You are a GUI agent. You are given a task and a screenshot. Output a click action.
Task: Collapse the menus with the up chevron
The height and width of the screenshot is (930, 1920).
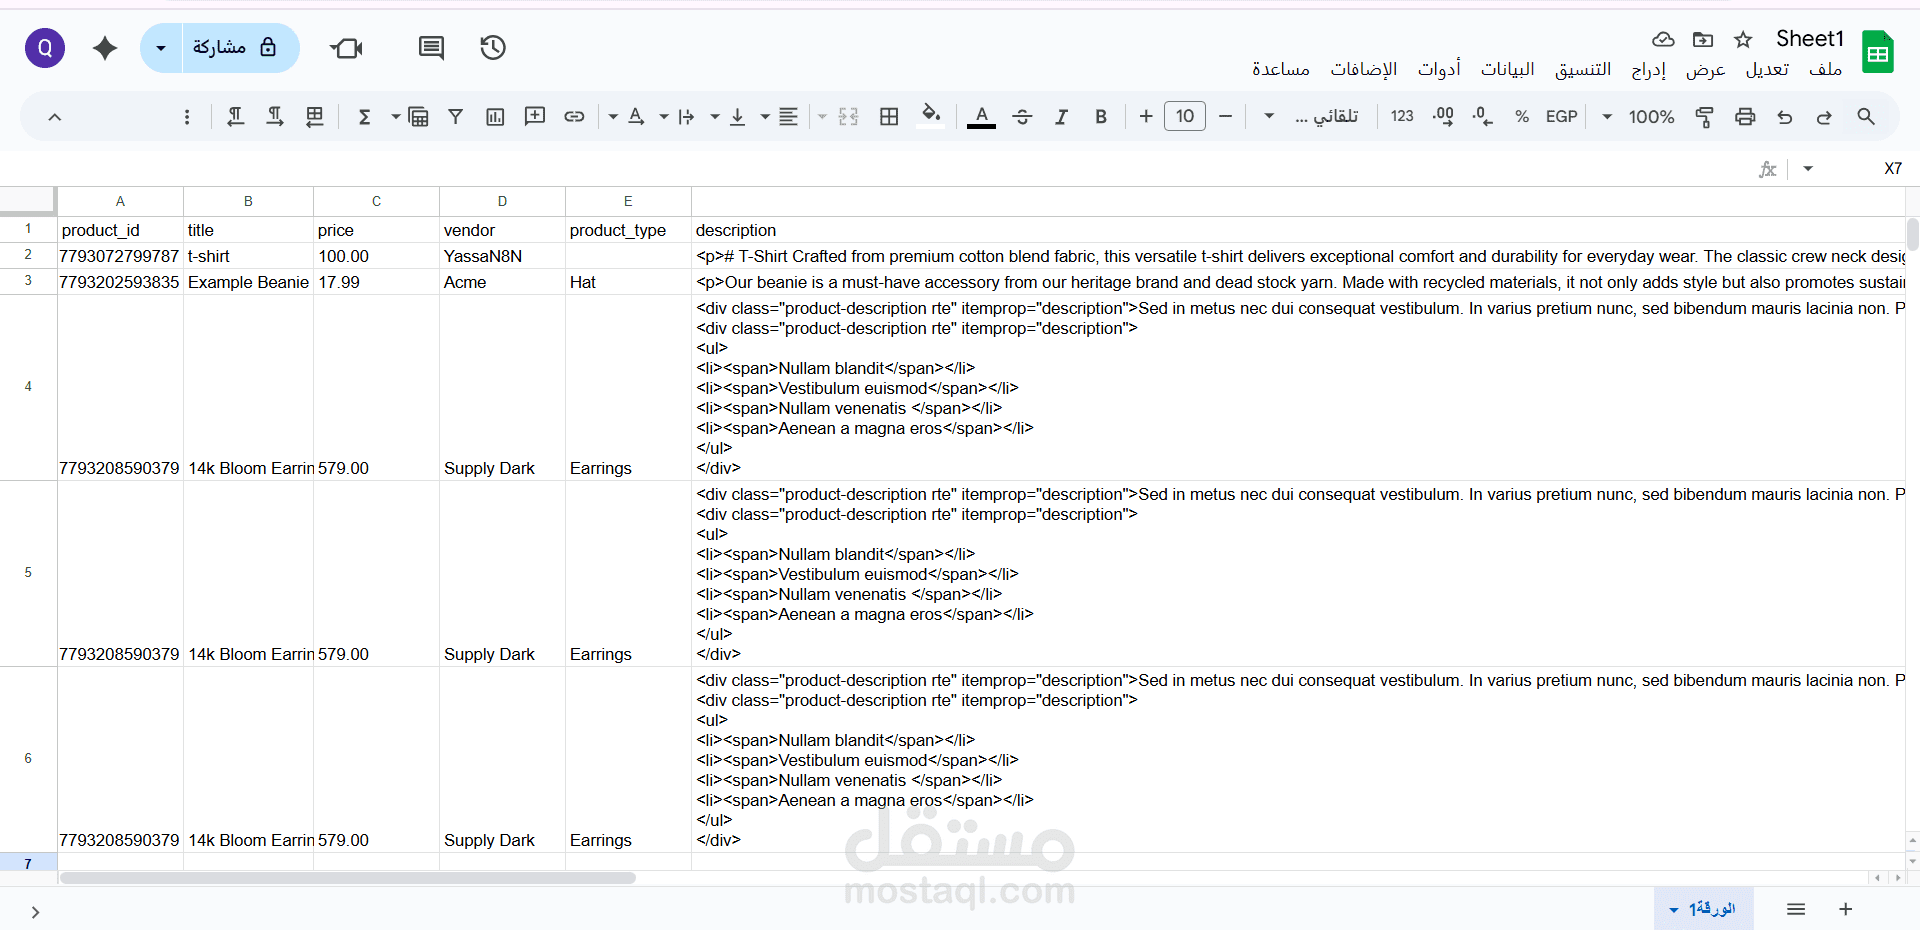pos(55,117)
